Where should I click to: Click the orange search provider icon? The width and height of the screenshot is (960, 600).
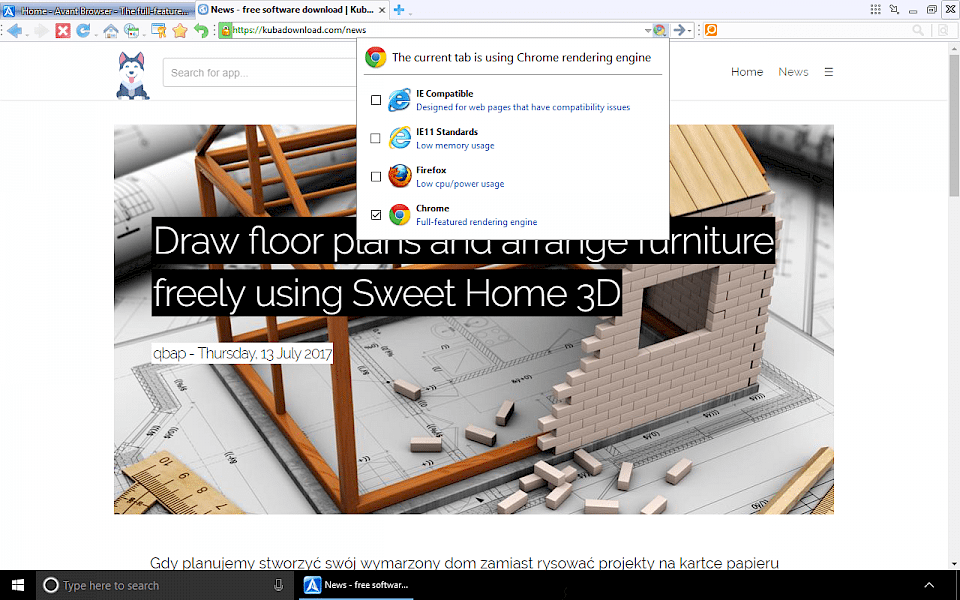(x=711, y=30)
